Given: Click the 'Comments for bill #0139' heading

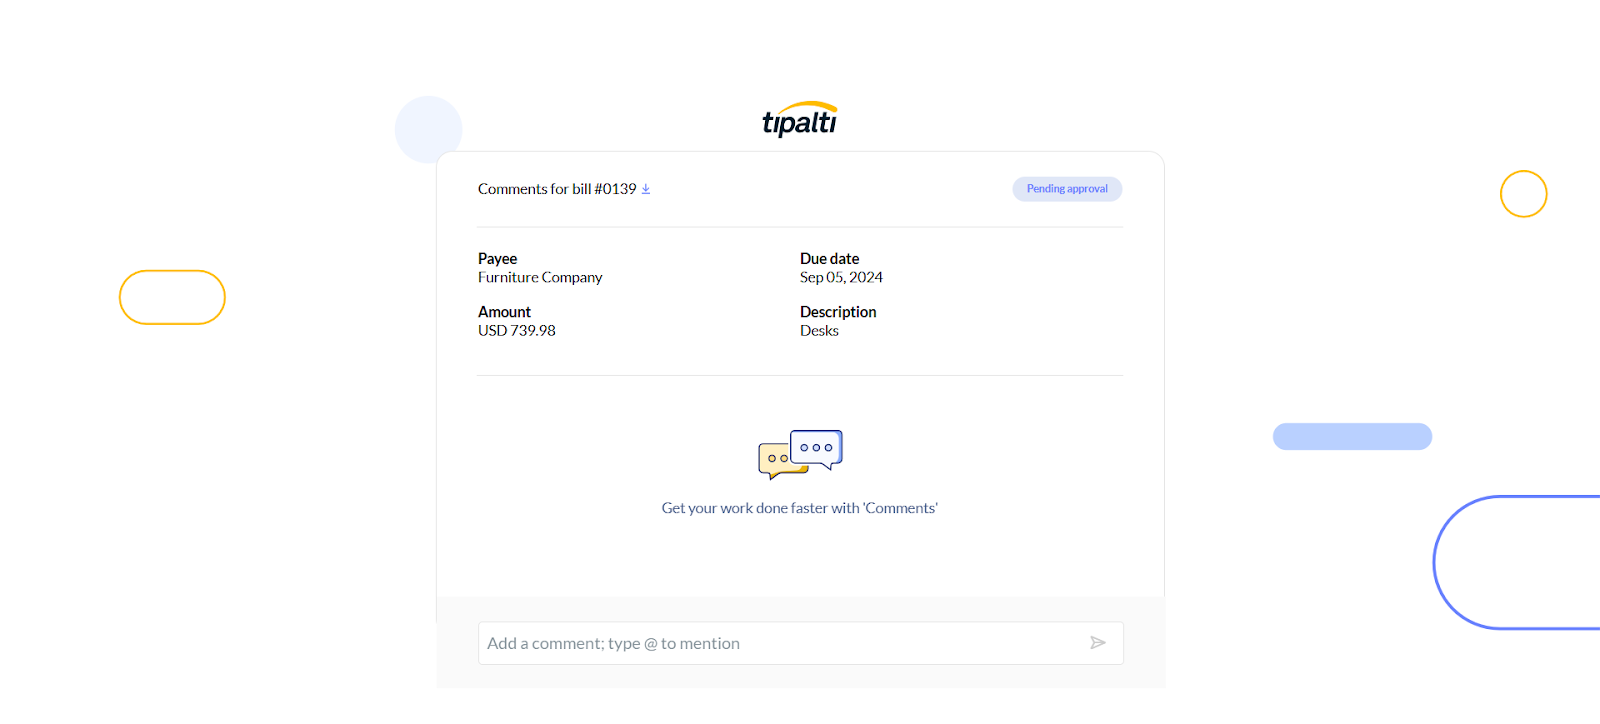Looking at the screenshot, I should tap(557, 189).
